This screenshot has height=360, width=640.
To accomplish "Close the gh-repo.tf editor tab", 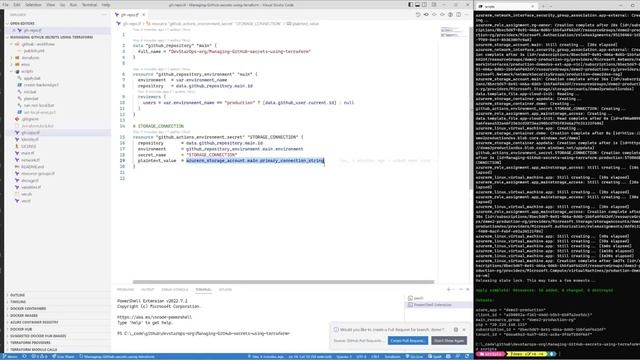I will [144, 15].
